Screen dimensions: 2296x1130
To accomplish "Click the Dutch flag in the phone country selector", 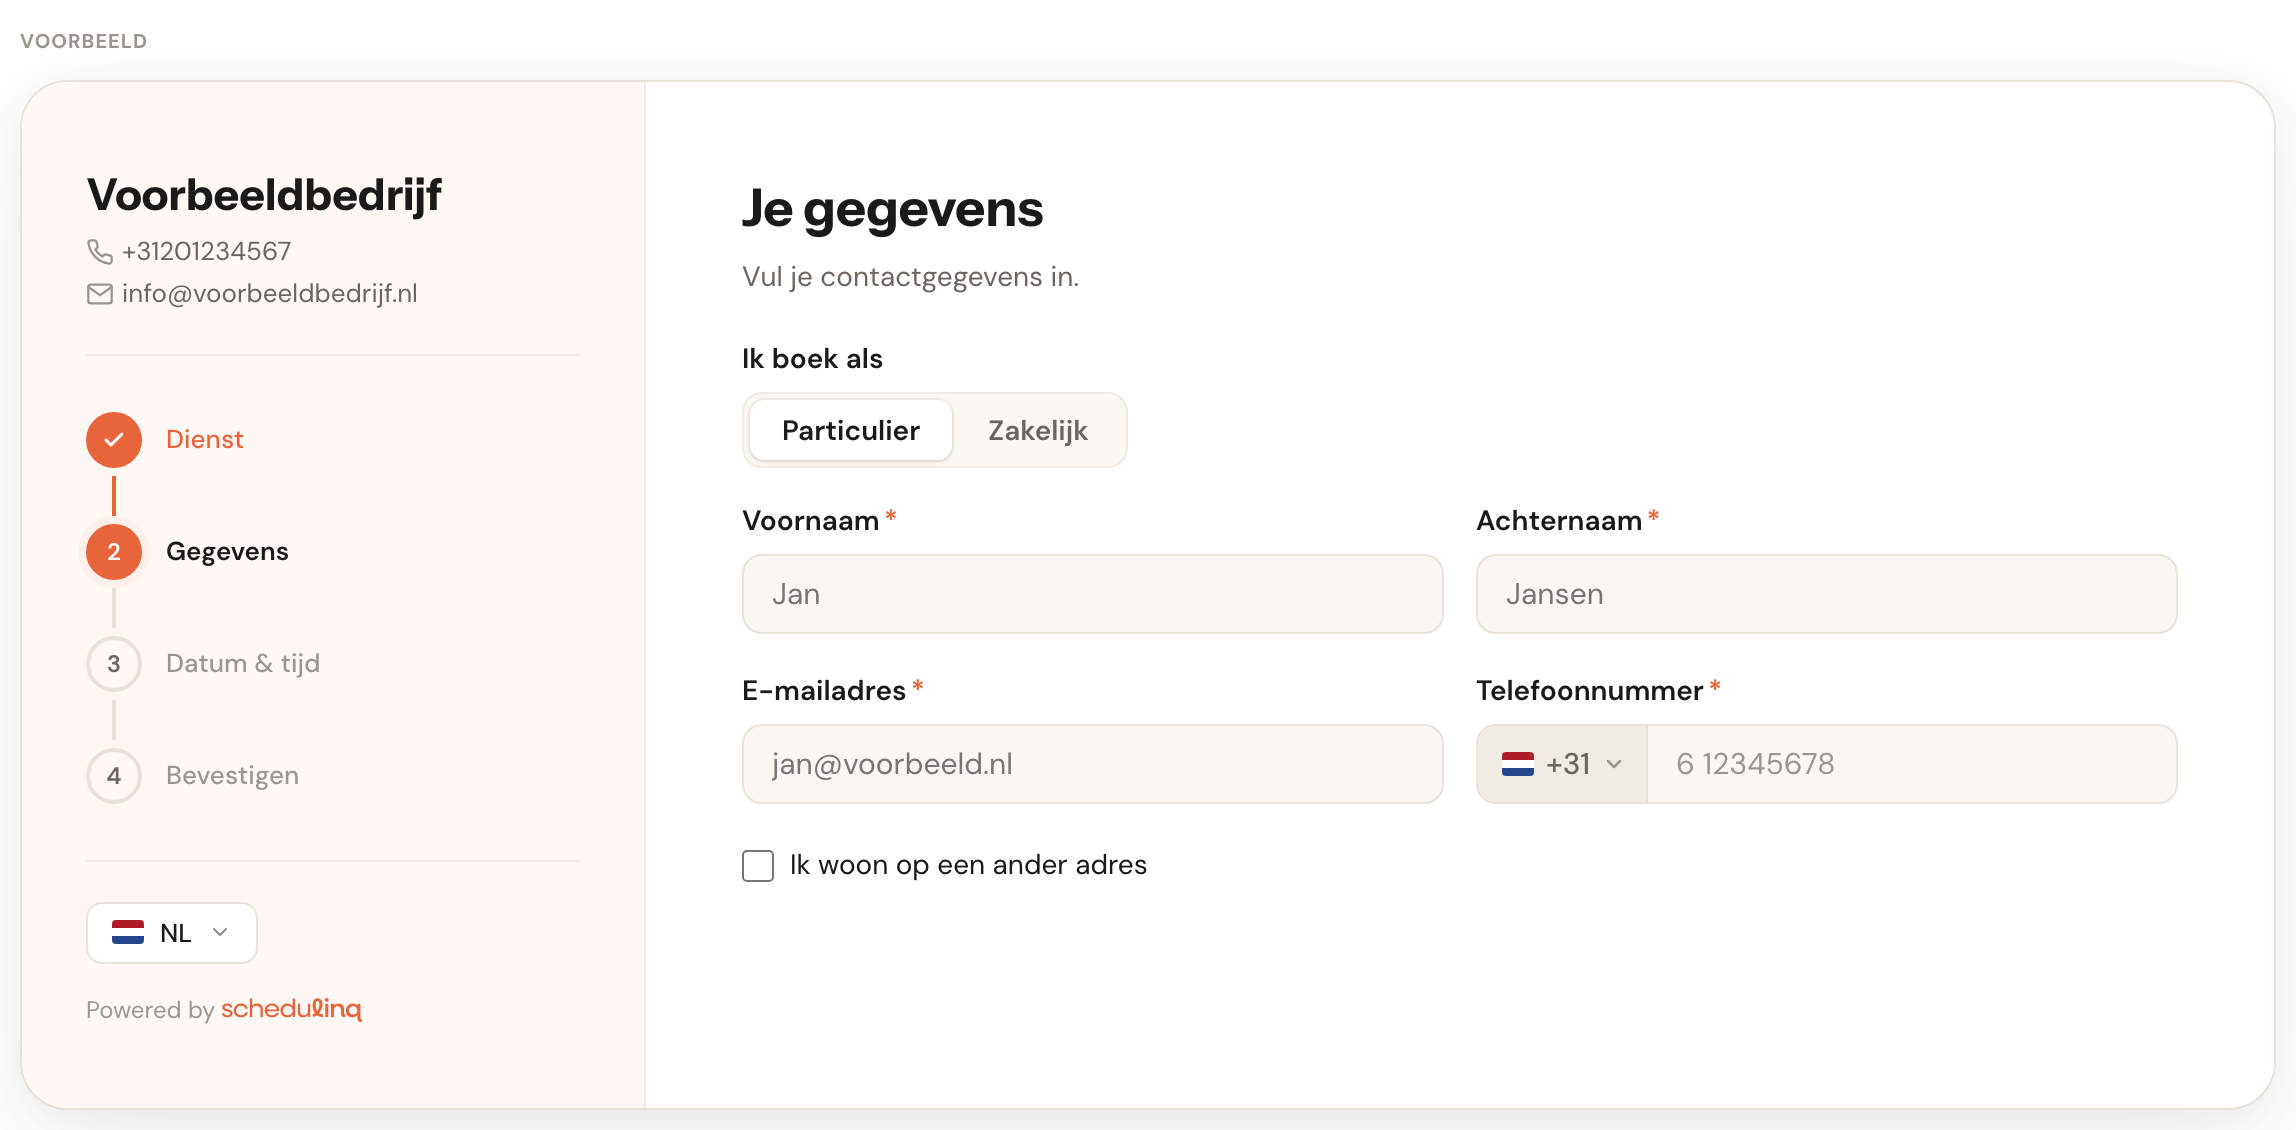I will 1518,764.
